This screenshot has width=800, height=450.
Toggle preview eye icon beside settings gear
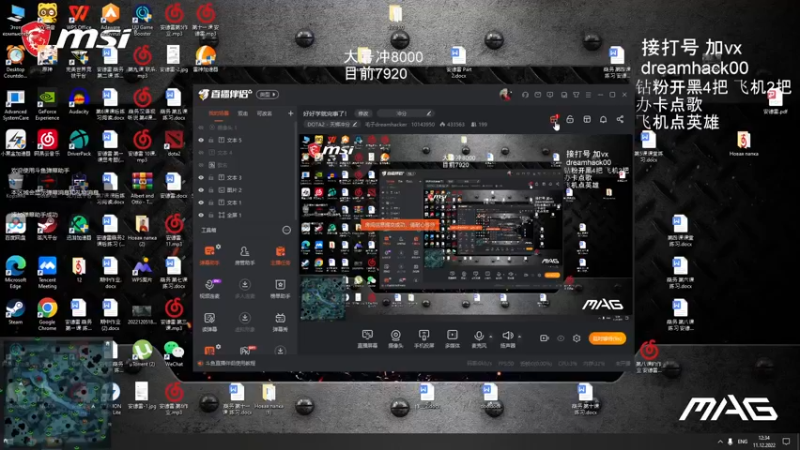[x=560, y=338]
